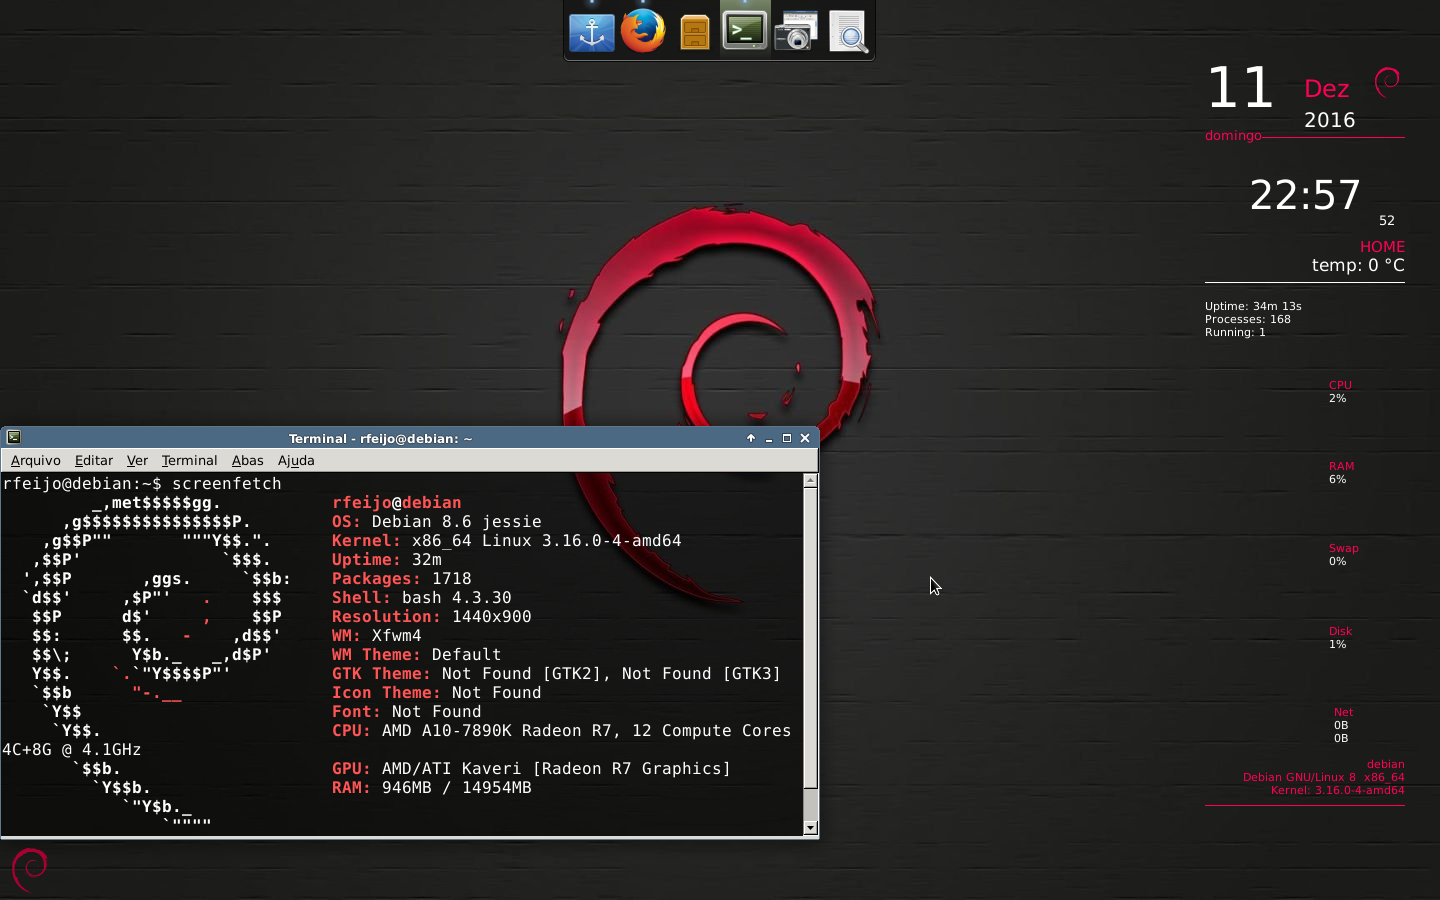1440x900 pixels.
Task: Click the 'RAM' usage label
Action: [x=1341, y=466]
